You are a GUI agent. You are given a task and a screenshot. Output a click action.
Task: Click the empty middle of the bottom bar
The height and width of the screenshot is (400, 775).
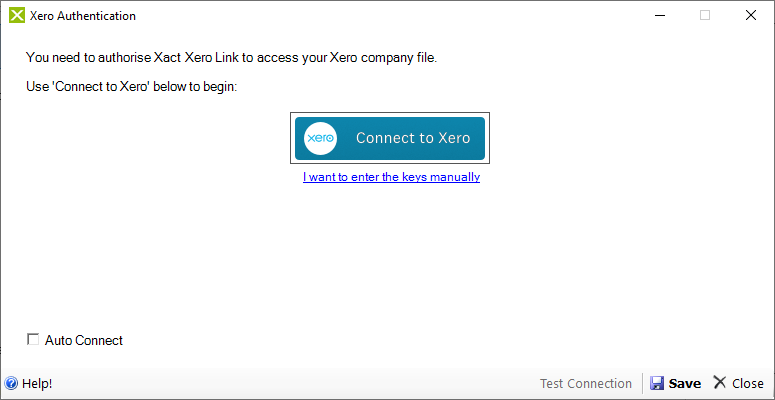click(x=290, y=384)
